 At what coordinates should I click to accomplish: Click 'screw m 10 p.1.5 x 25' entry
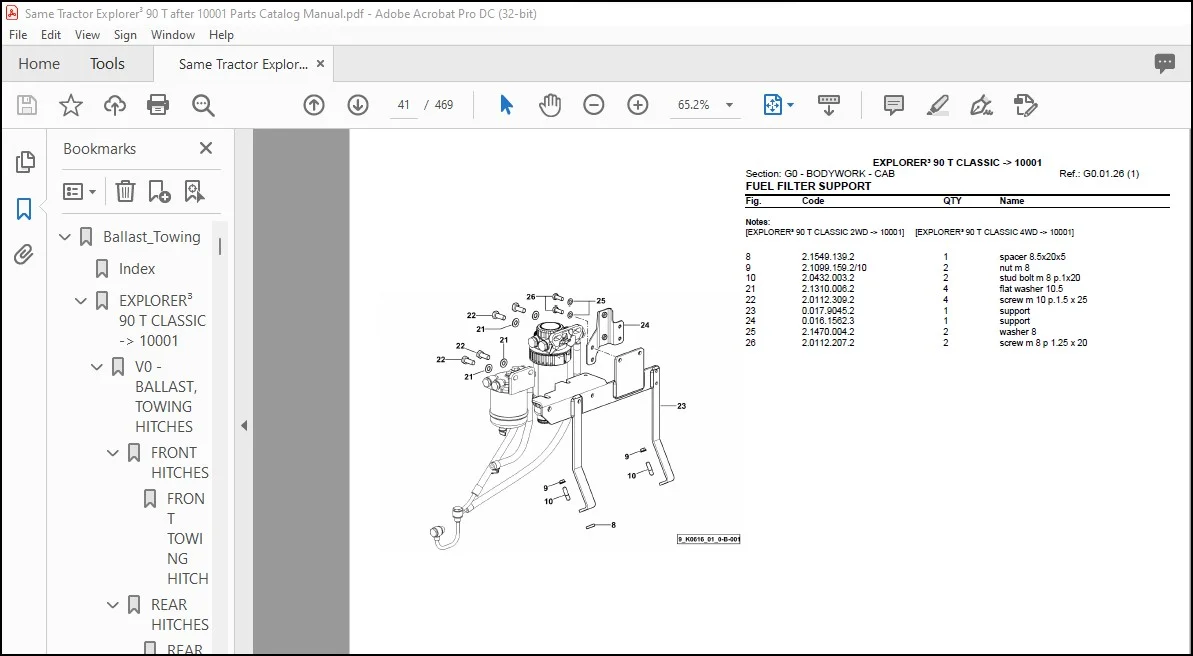coord(1043,300)
